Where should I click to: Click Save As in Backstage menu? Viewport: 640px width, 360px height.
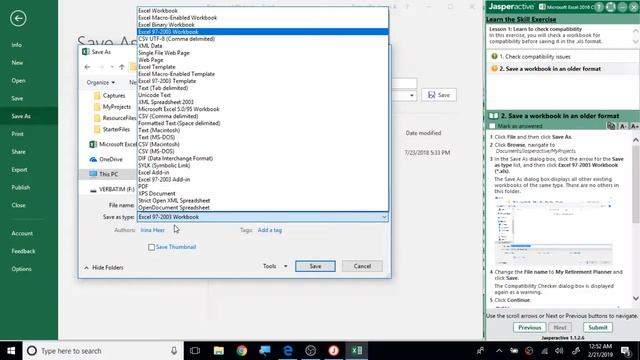click(x=29, y=116)
